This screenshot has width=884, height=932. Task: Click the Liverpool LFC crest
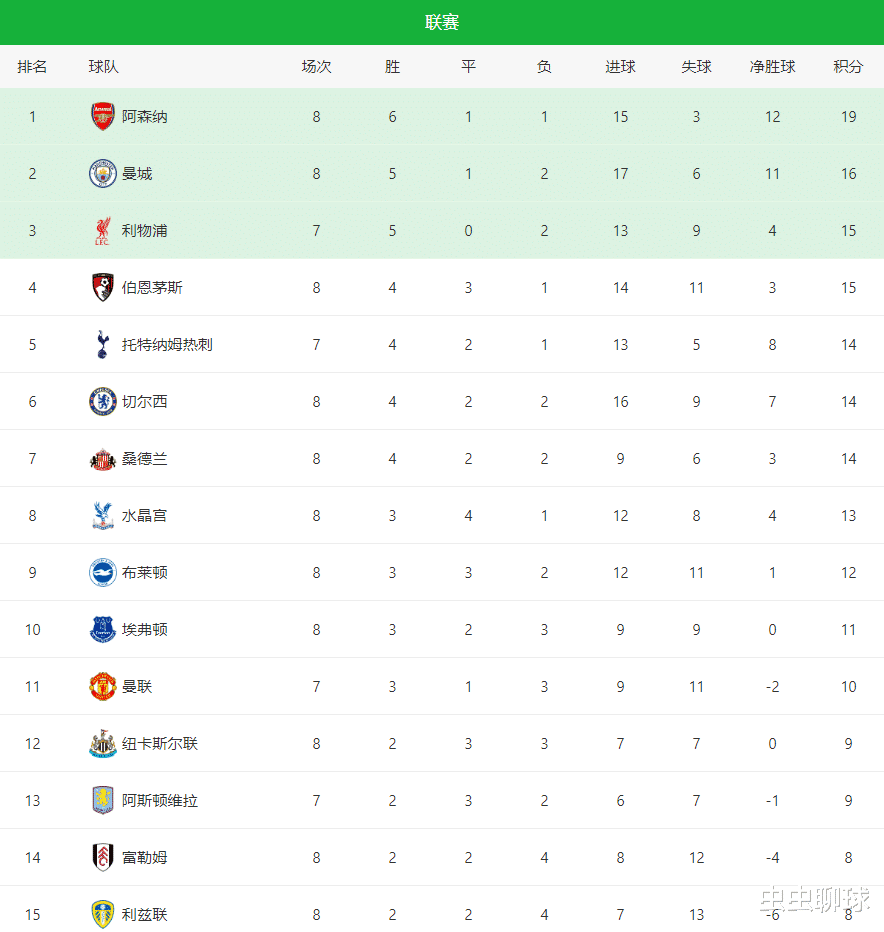click(103, 231)
